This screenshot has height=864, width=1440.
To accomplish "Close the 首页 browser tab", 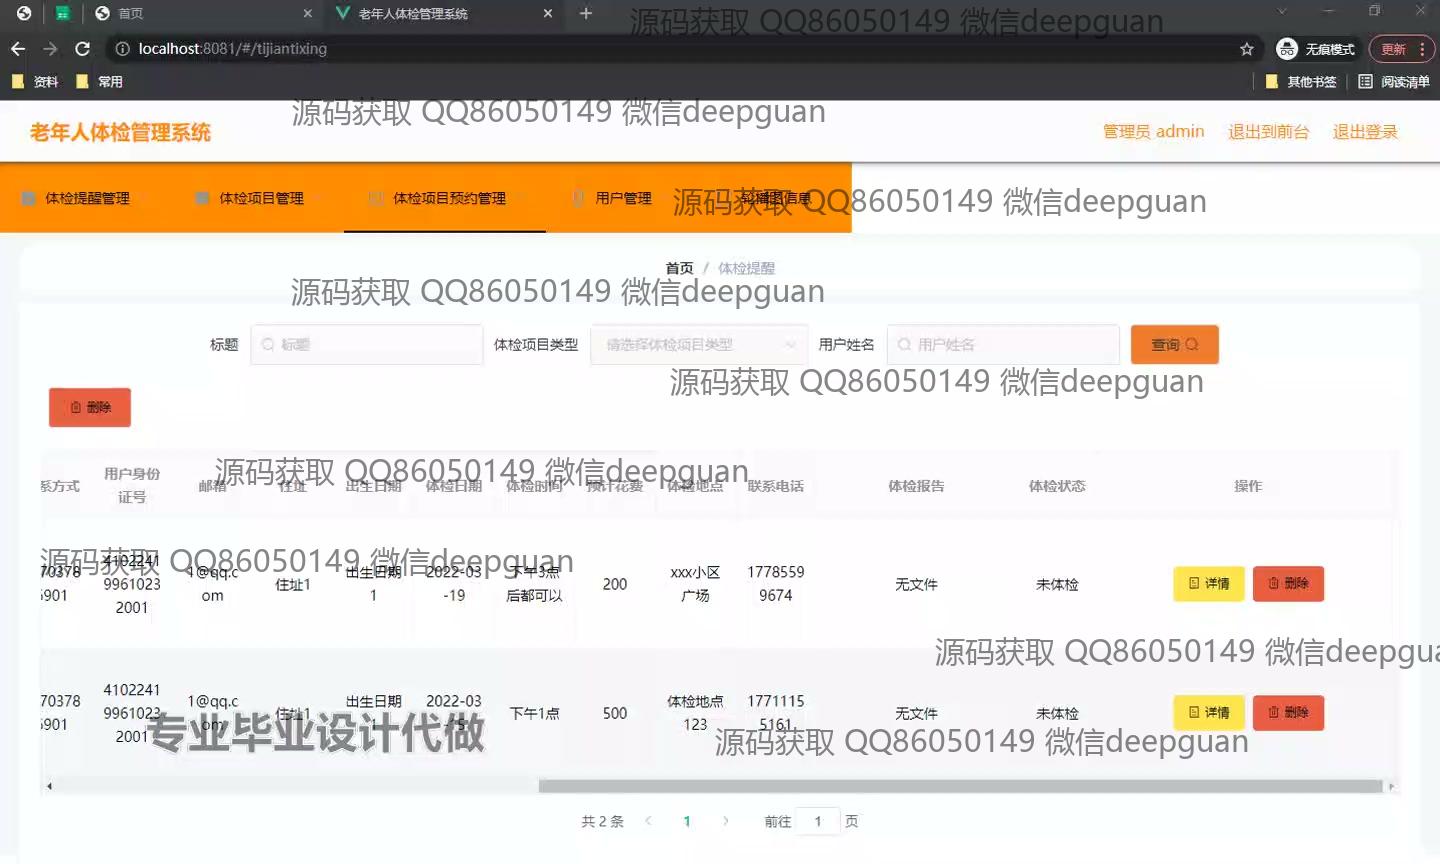I will click(x=308, y=13).
